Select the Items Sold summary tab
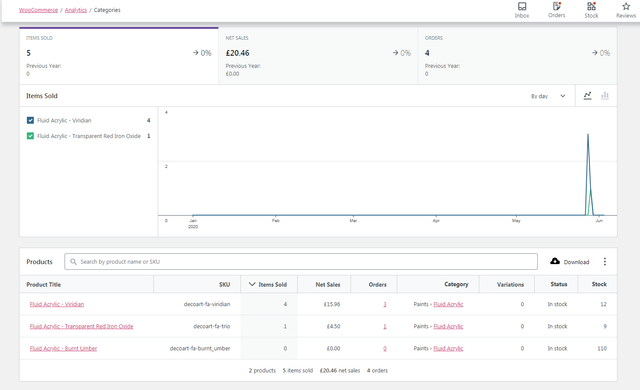This screenshot has height=390, width=640. 119,56
